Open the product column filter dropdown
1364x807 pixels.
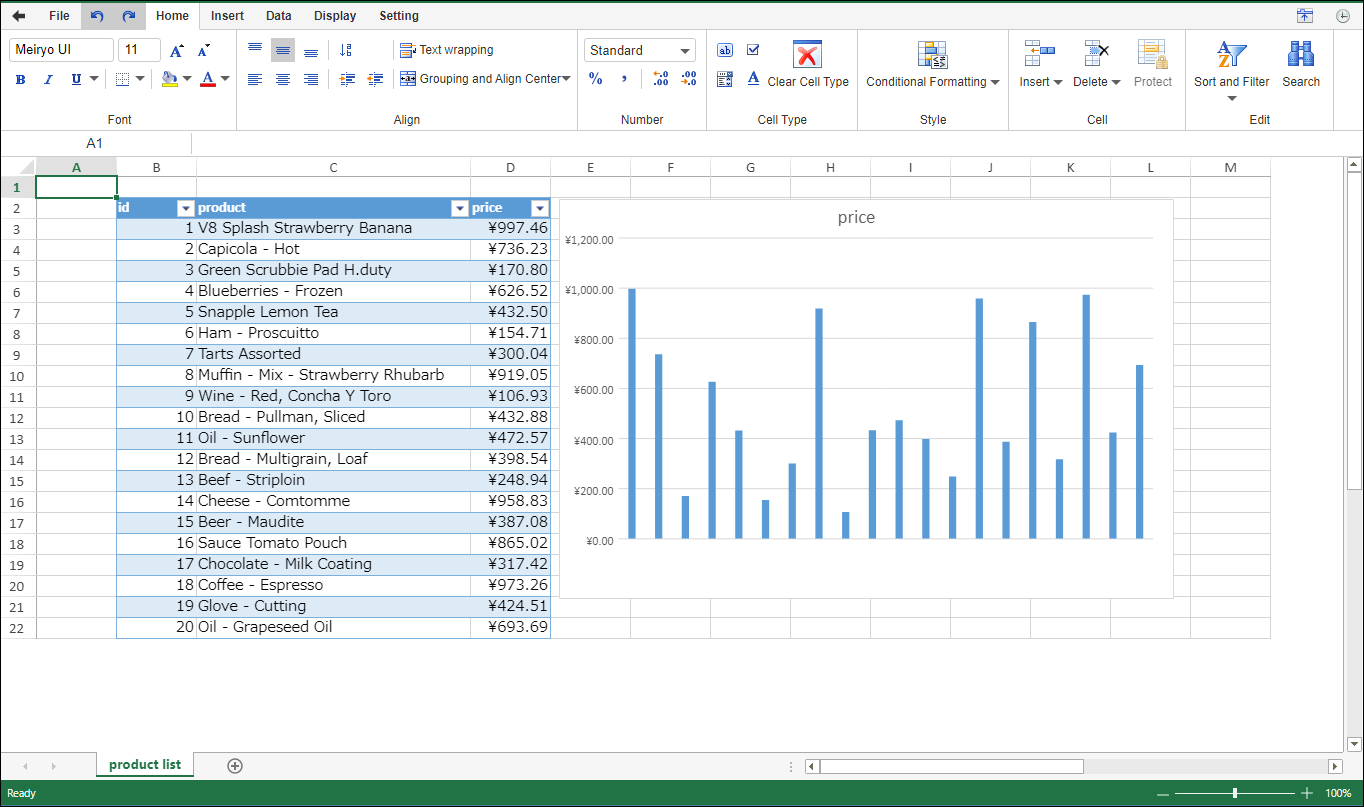[459, 208]
